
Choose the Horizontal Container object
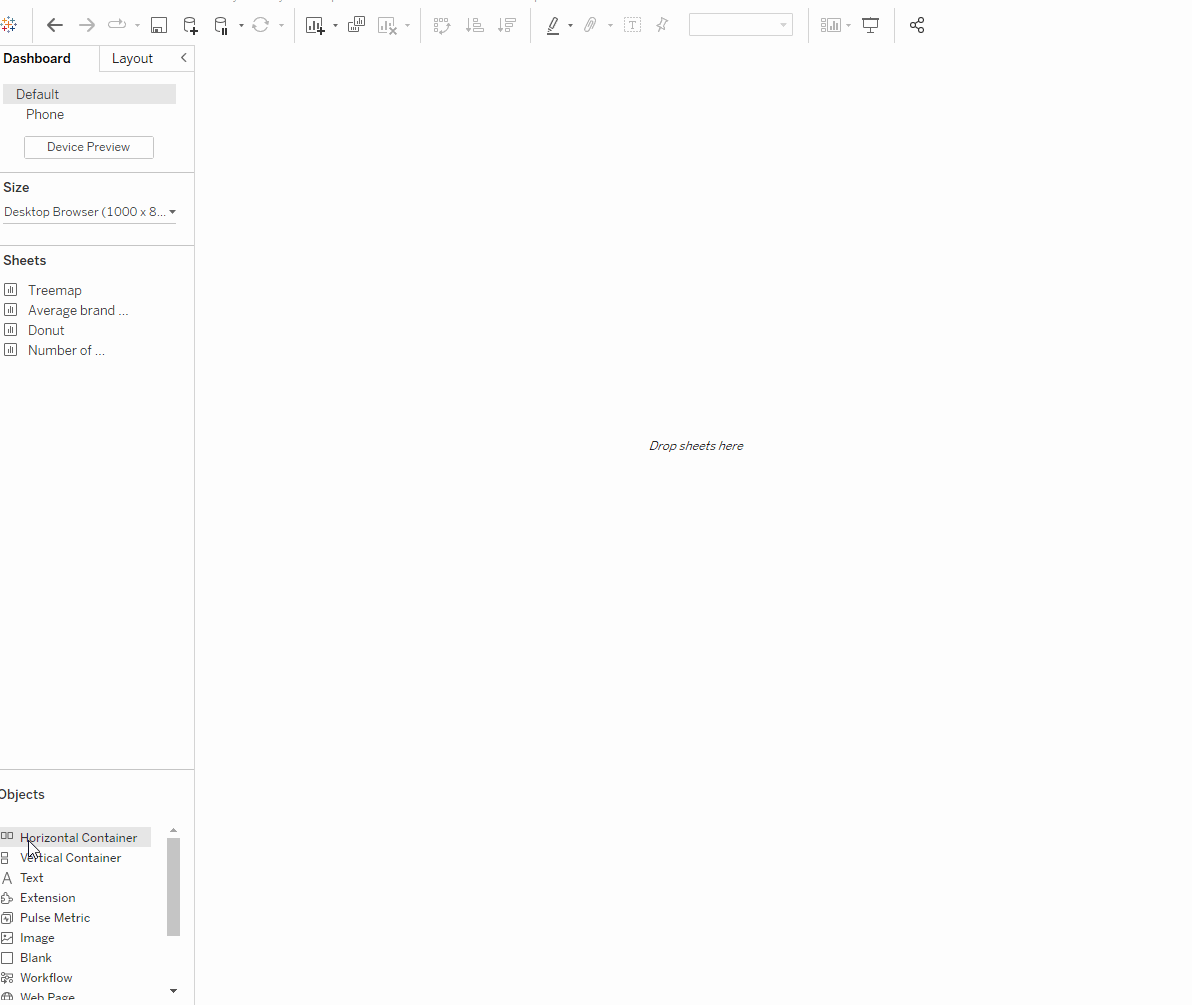click(x=75, y=838)
